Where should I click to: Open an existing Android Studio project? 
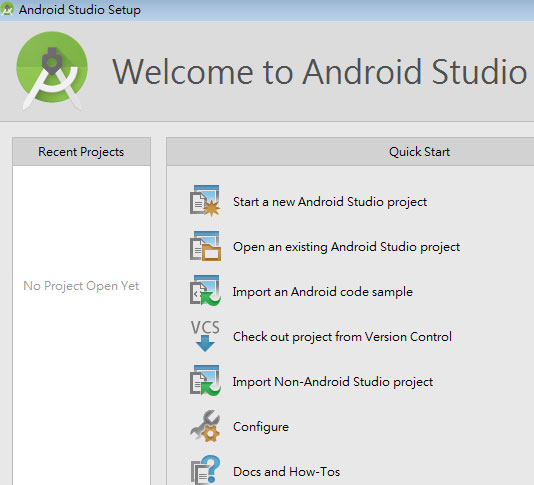pos(346,247)
